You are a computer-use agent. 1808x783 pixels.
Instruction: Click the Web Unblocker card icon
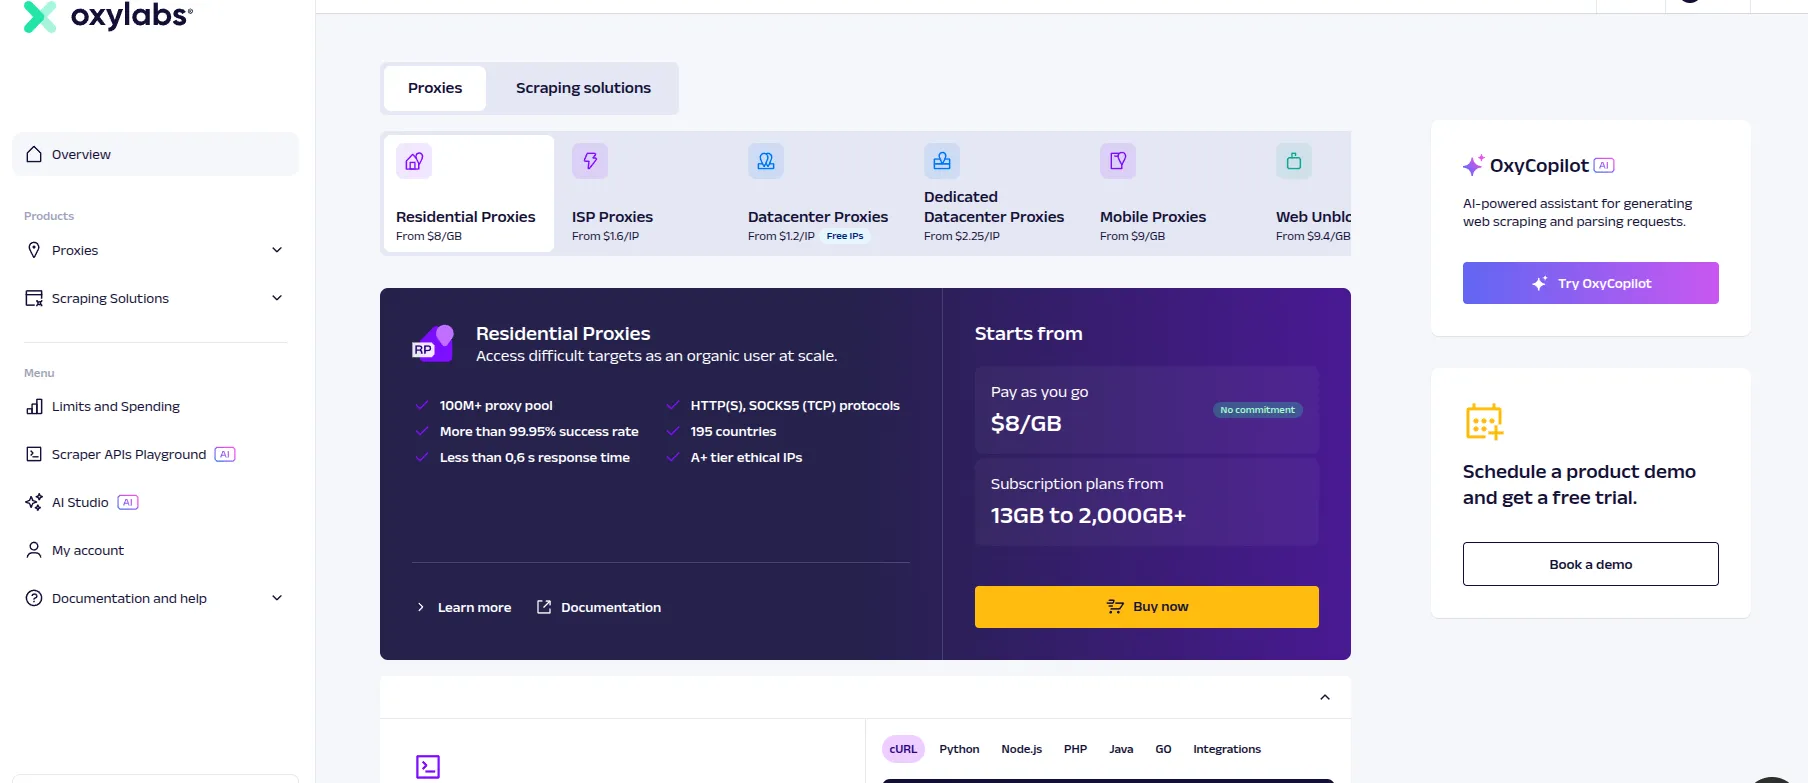pos(1294,161)
